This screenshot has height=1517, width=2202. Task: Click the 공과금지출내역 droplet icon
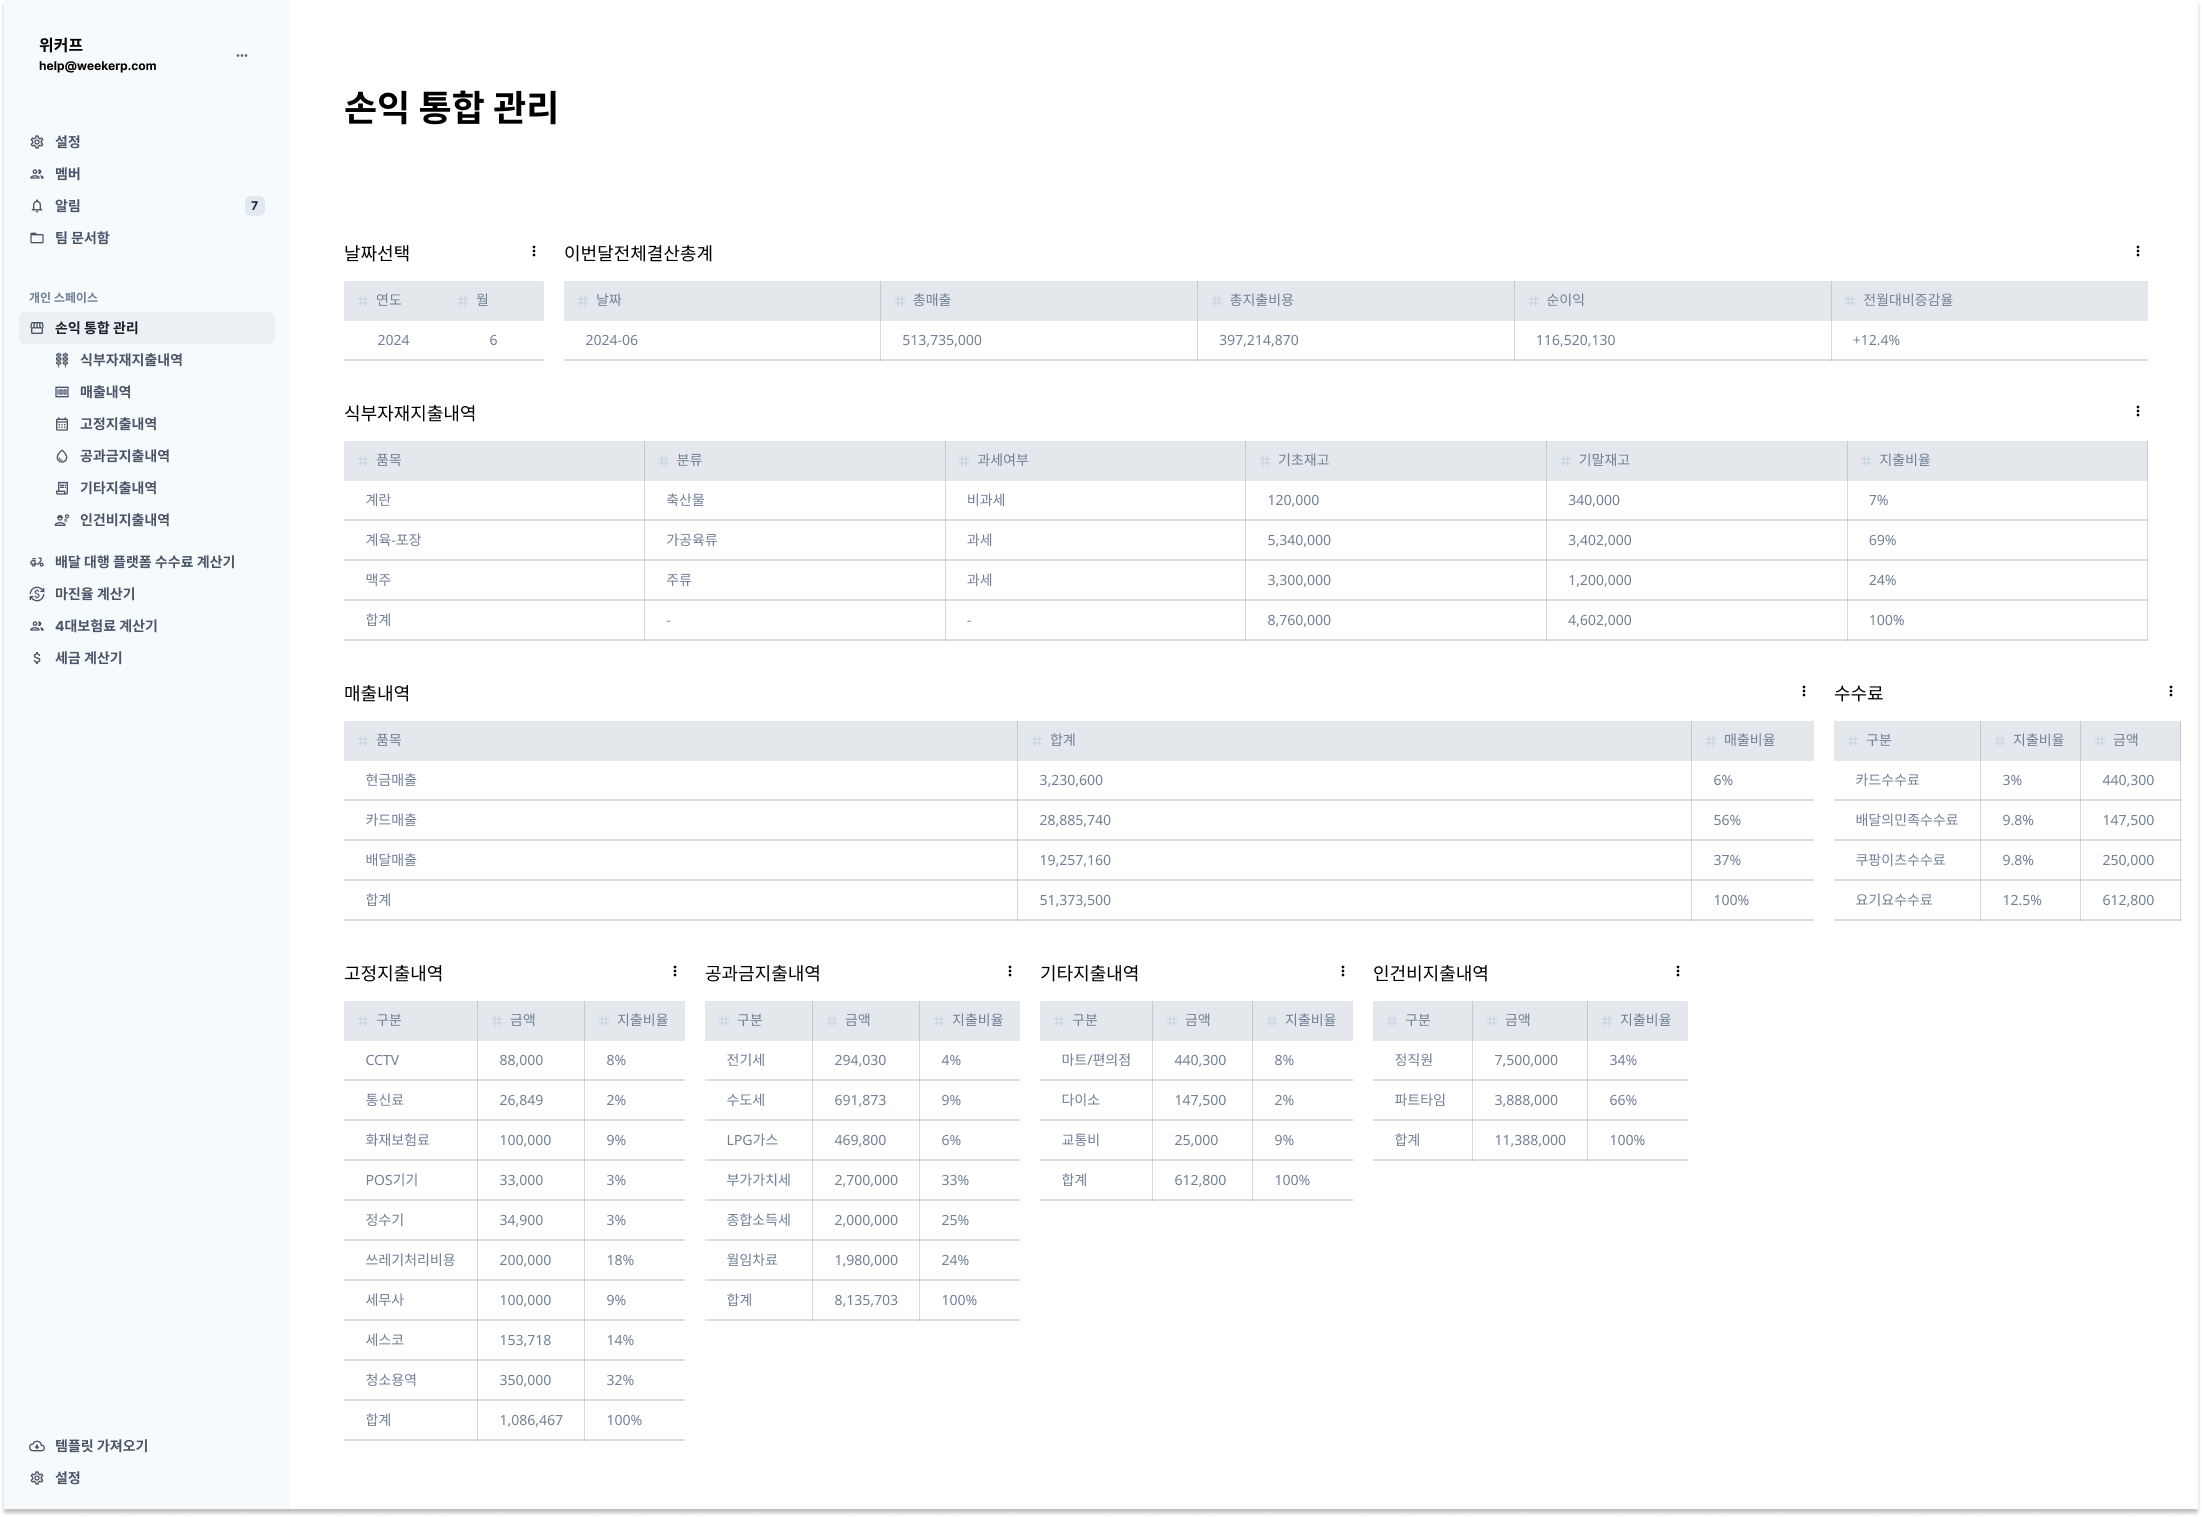click(62, 456)
